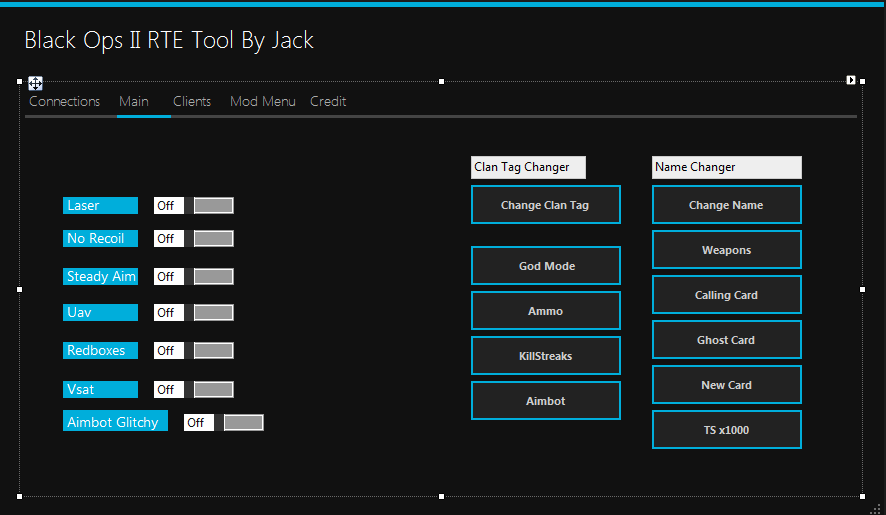Open the smart-tag arrow on tab control
The height and width of the screenshot is (515, 886).
point(850,80)
